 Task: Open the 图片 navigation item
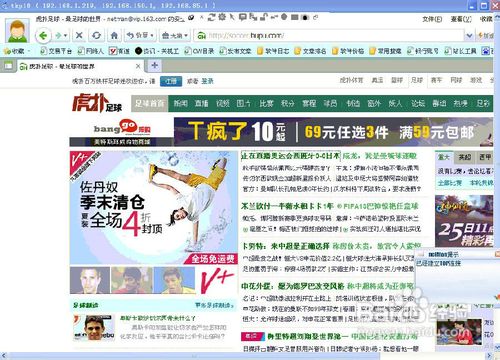coord(244,103)
